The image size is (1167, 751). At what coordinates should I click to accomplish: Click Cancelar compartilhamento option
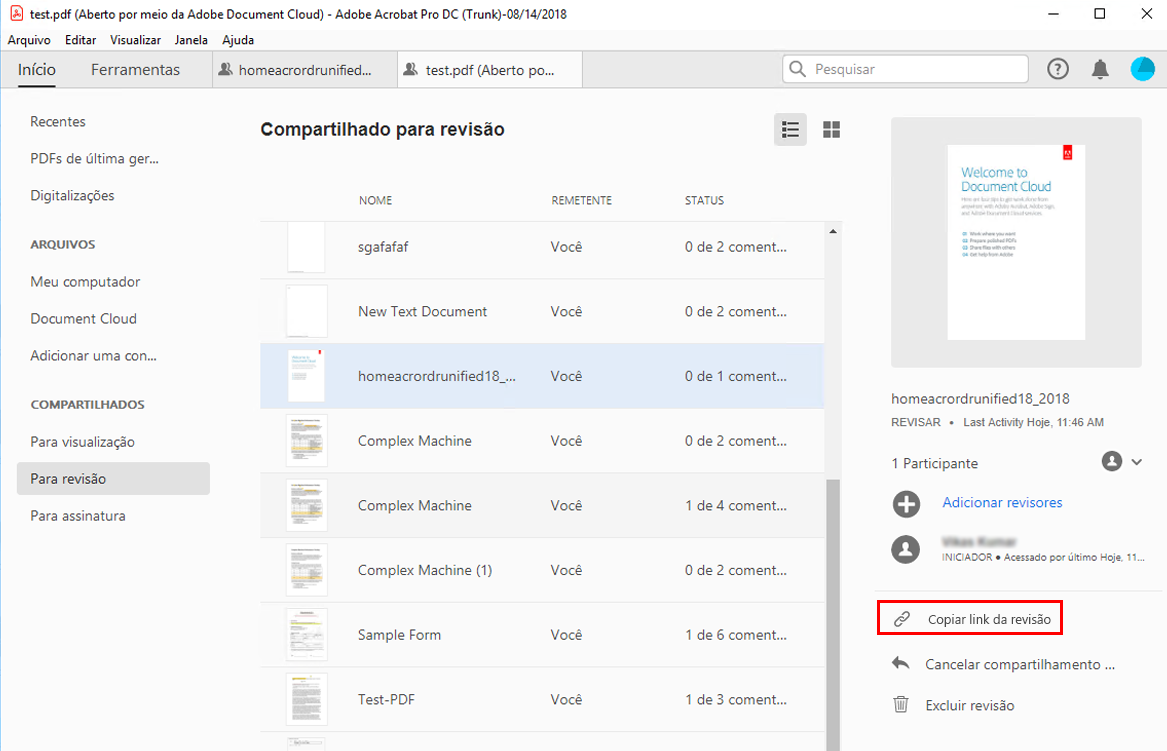pyautogui.click(x=1020, y=665)
